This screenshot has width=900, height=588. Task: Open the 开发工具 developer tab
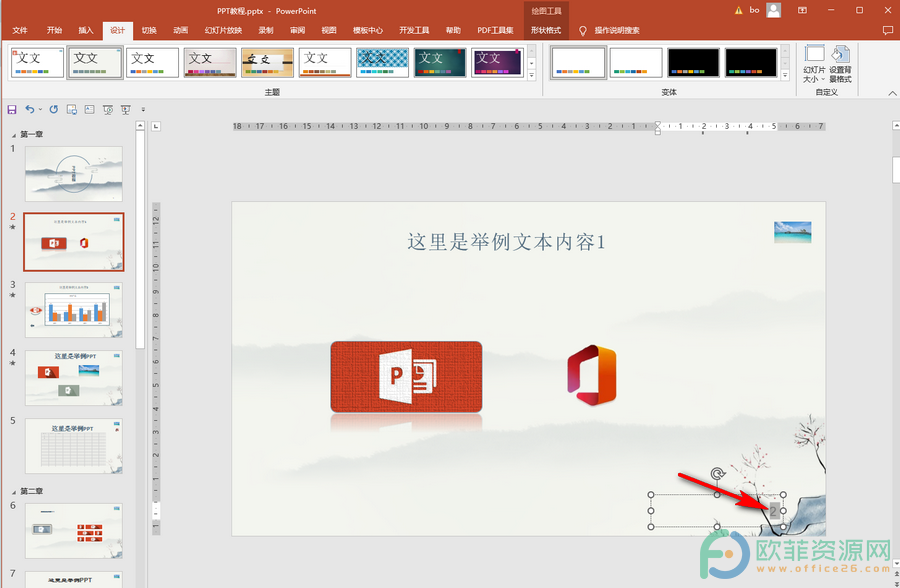tap(414, 30)
